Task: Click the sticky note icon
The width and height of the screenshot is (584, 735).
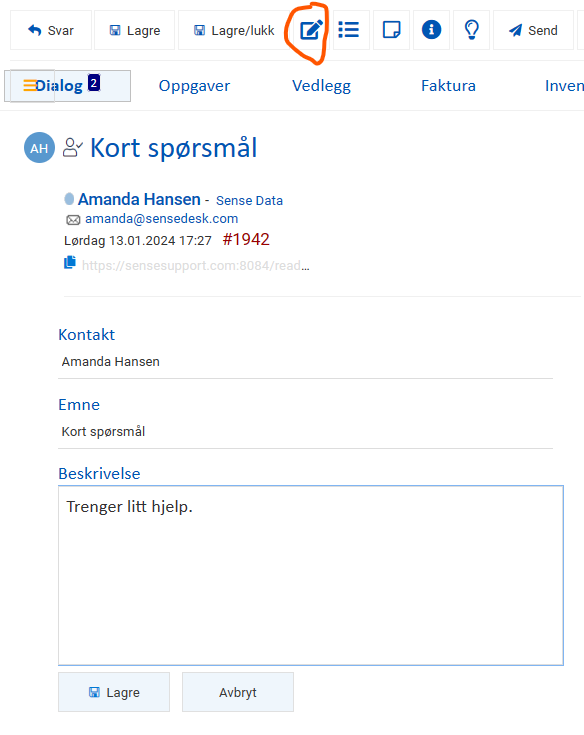Action: tap(391, 30)
